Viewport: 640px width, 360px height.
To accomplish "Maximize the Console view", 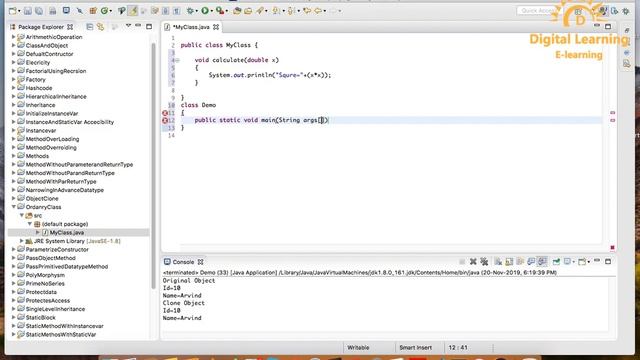I will pyautogui.click(x=608, y=261).
